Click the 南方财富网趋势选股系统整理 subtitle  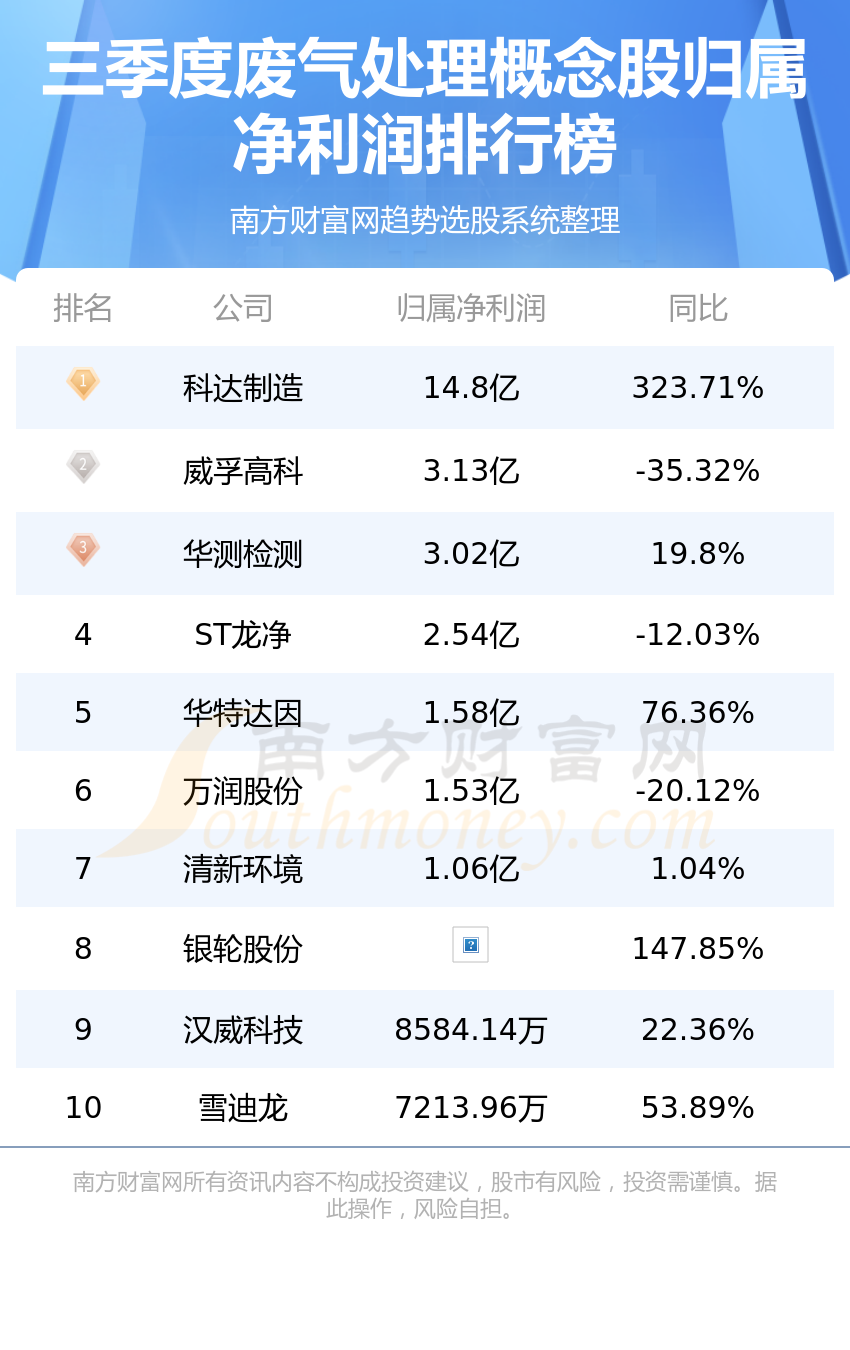(425, 220)
